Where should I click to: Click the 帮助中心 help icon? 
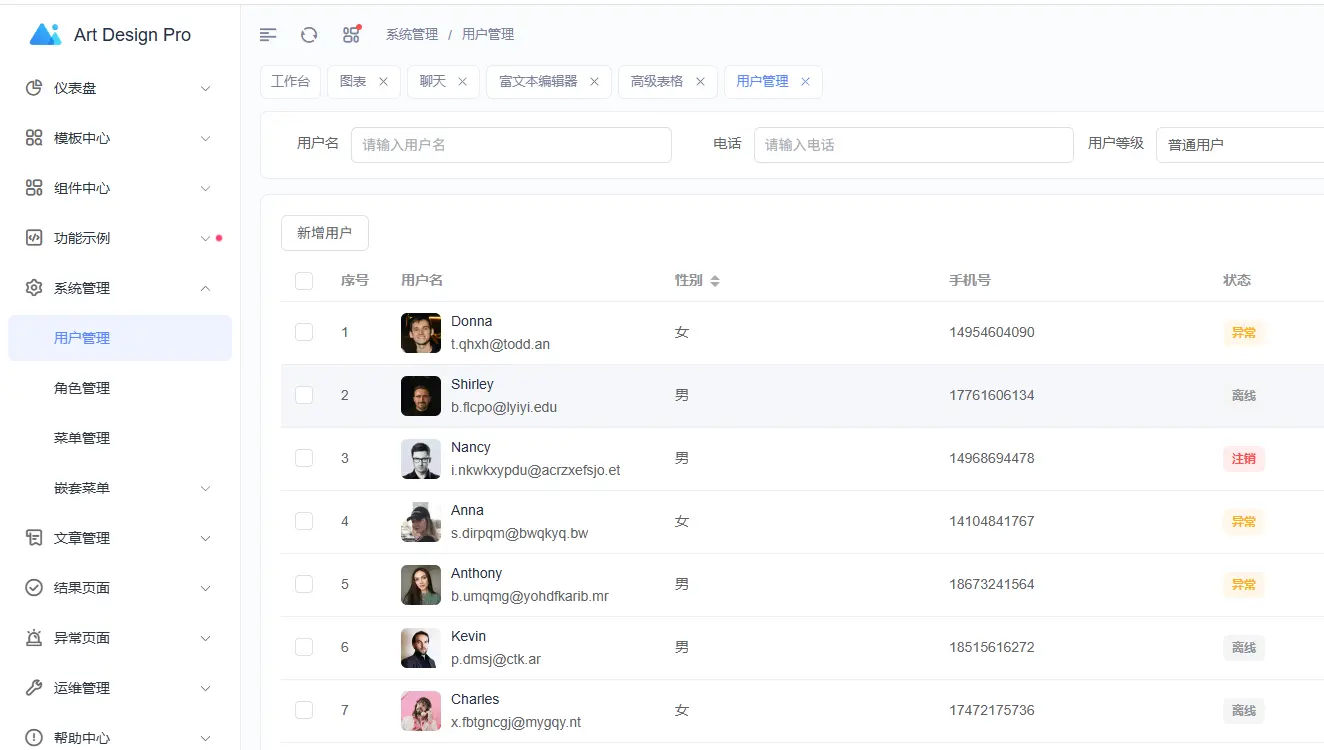coord(34,738)
